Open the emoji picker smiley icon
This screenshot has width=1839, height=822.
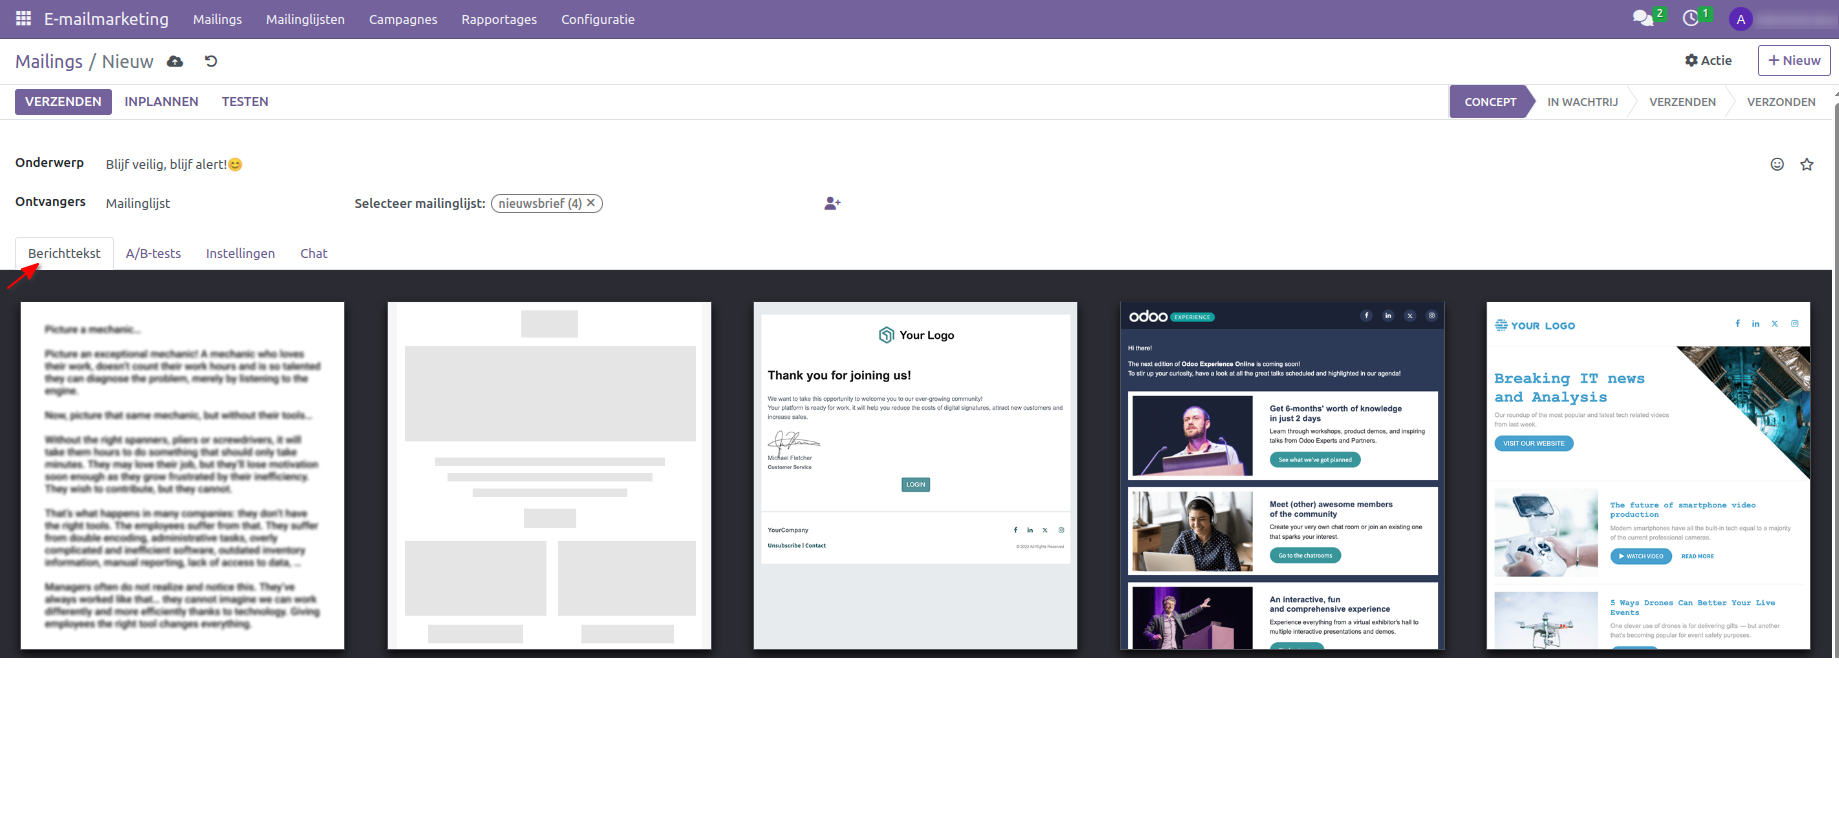coord(1777,164)
